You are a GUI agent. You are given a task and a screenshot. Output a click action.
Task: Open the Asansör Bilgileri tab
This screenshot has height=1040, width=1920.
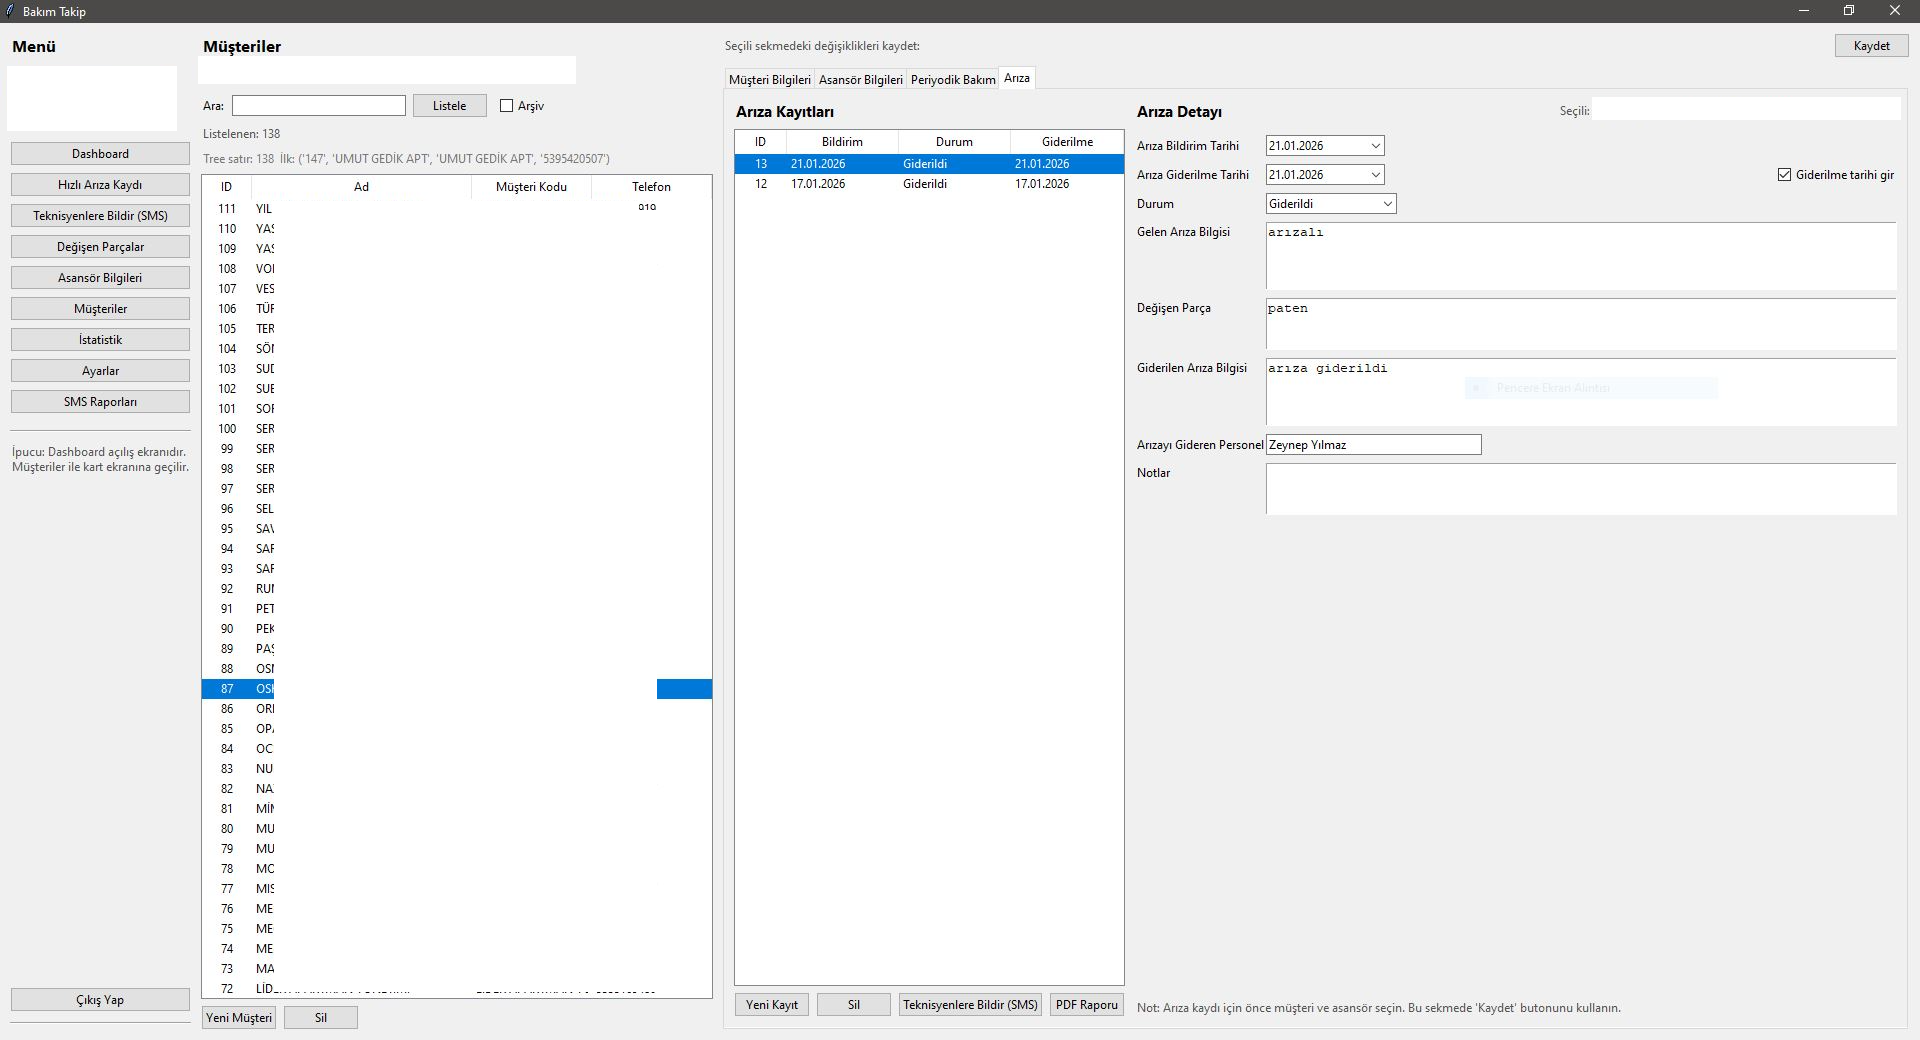(x=860, y=80)
